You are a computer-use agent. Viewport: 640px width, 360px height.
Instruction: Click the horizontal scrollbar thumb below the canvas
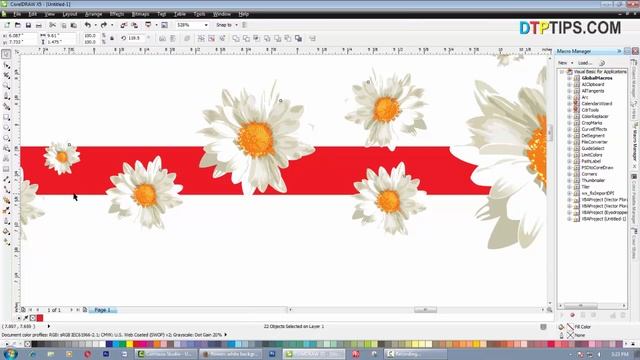pos(425,310)
